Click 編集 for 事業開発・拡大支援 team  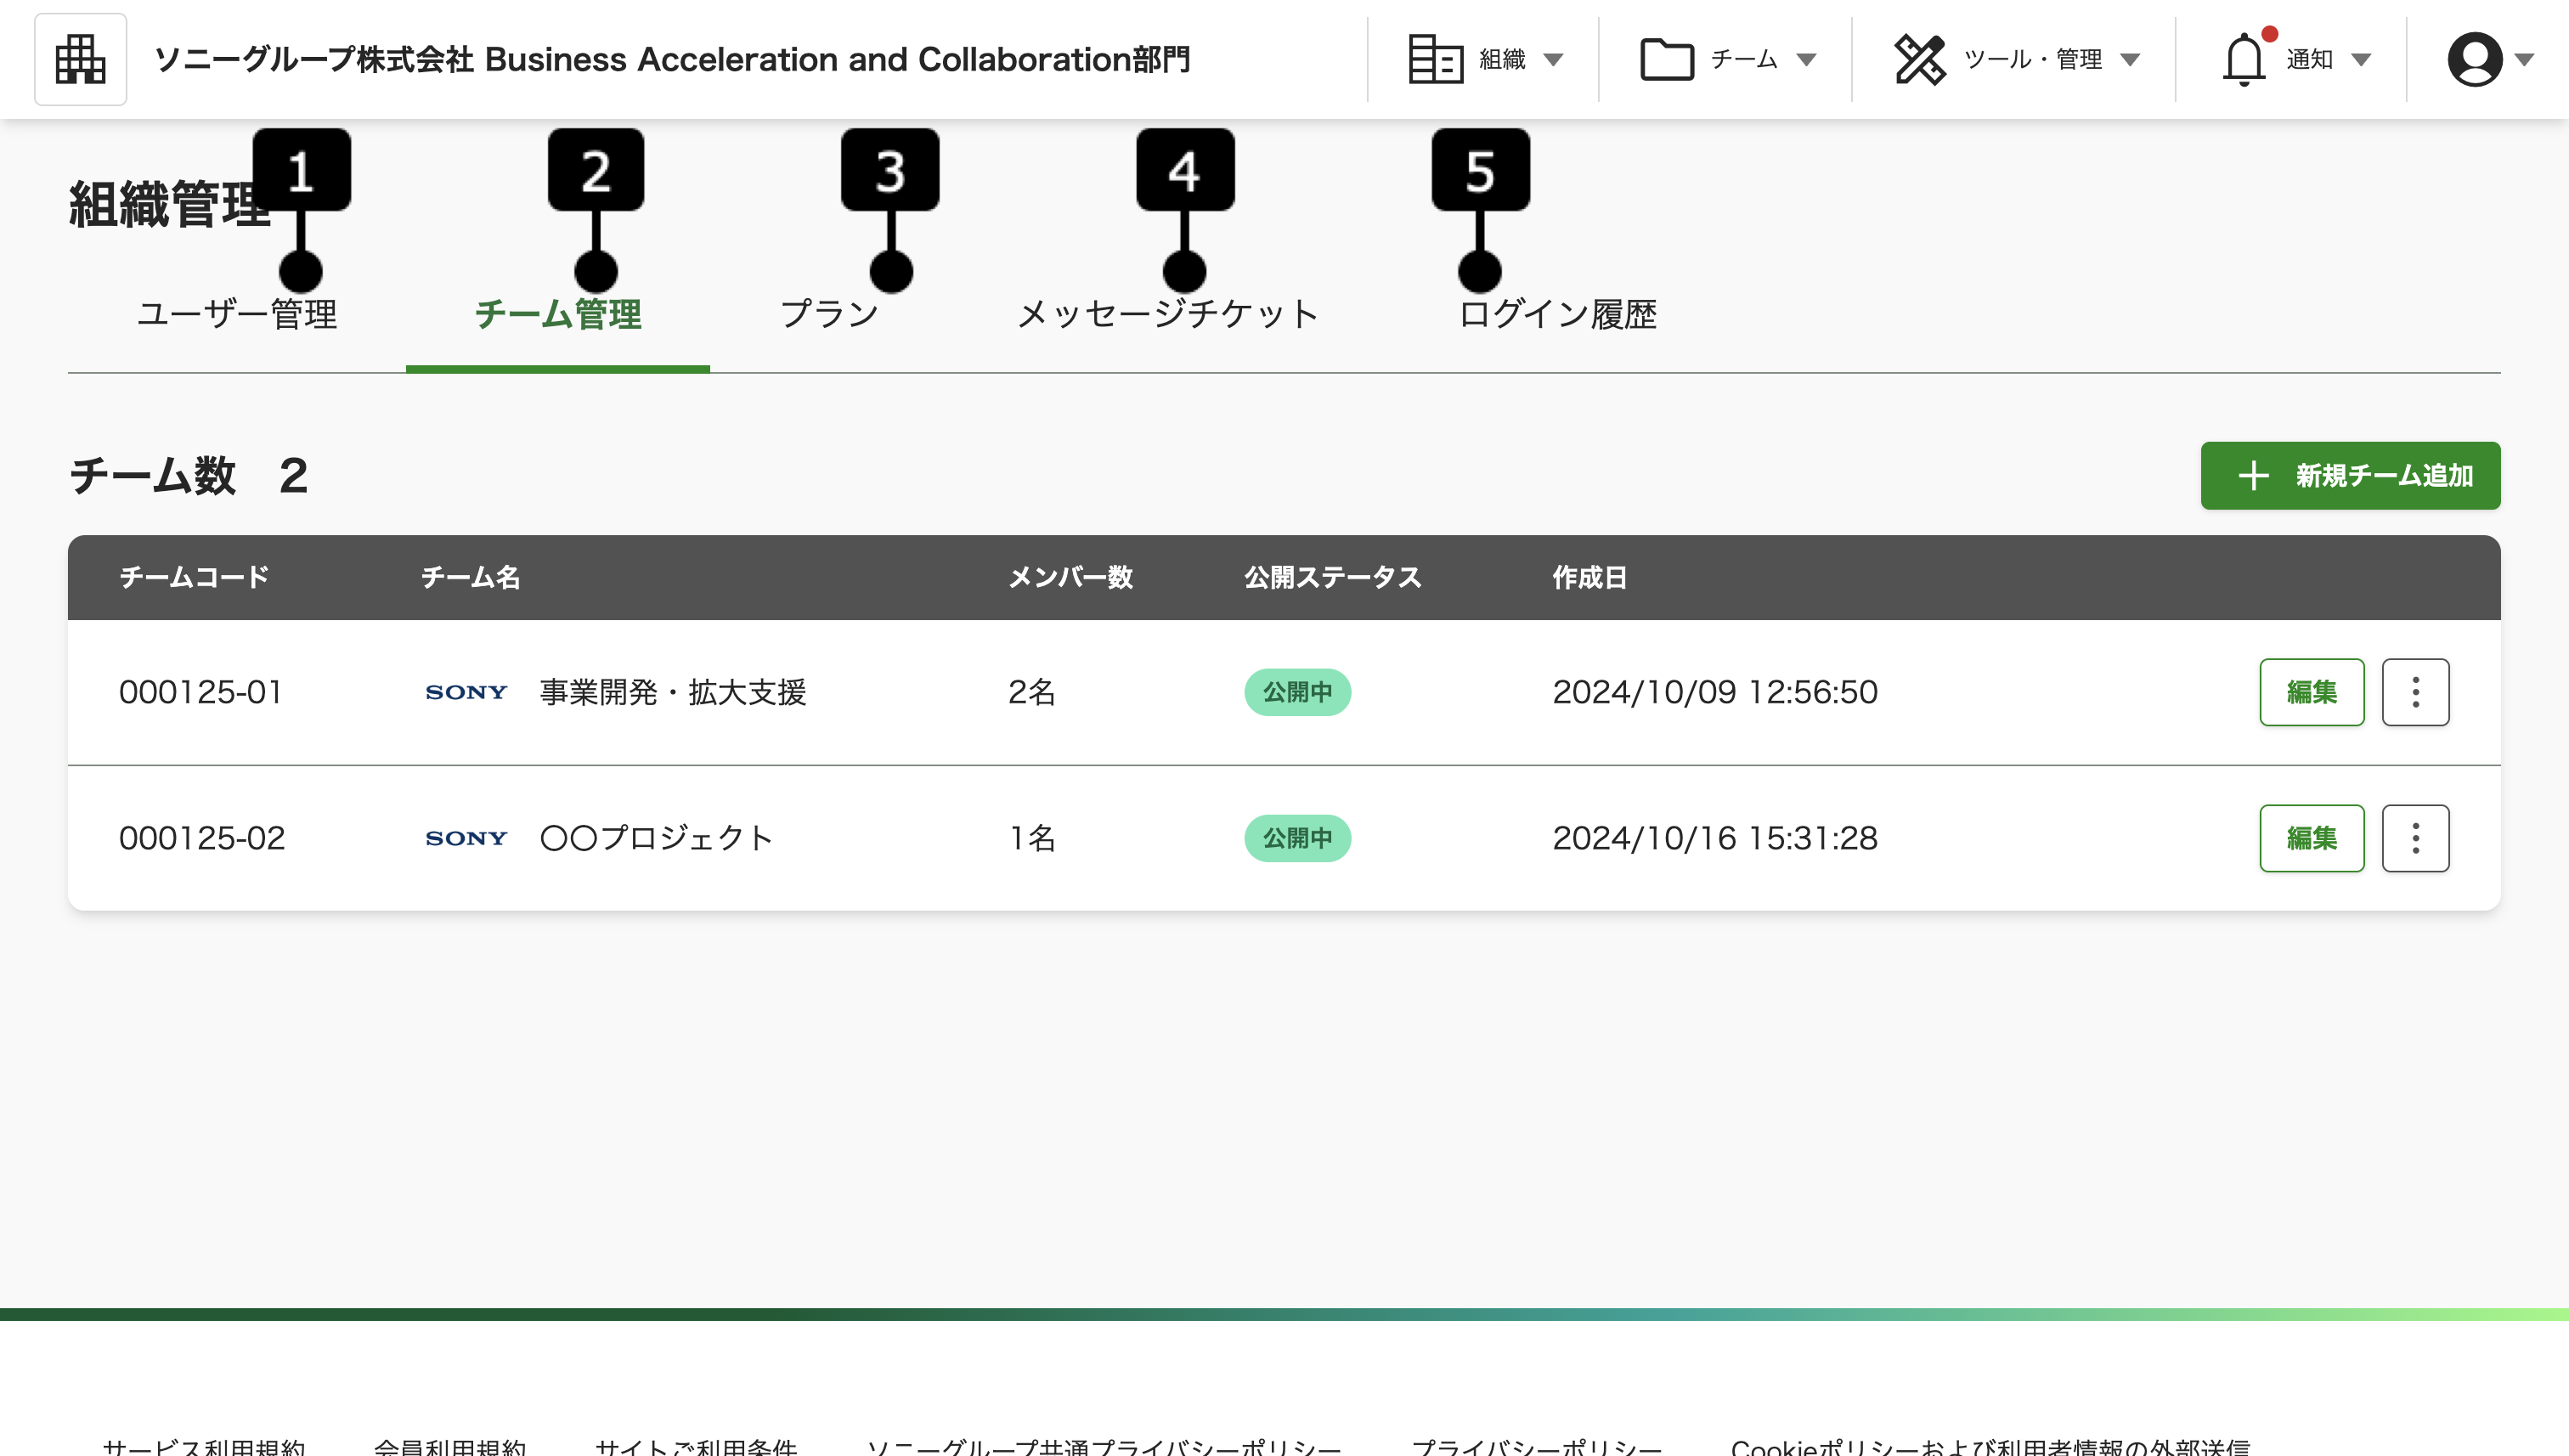(2312, 692)
